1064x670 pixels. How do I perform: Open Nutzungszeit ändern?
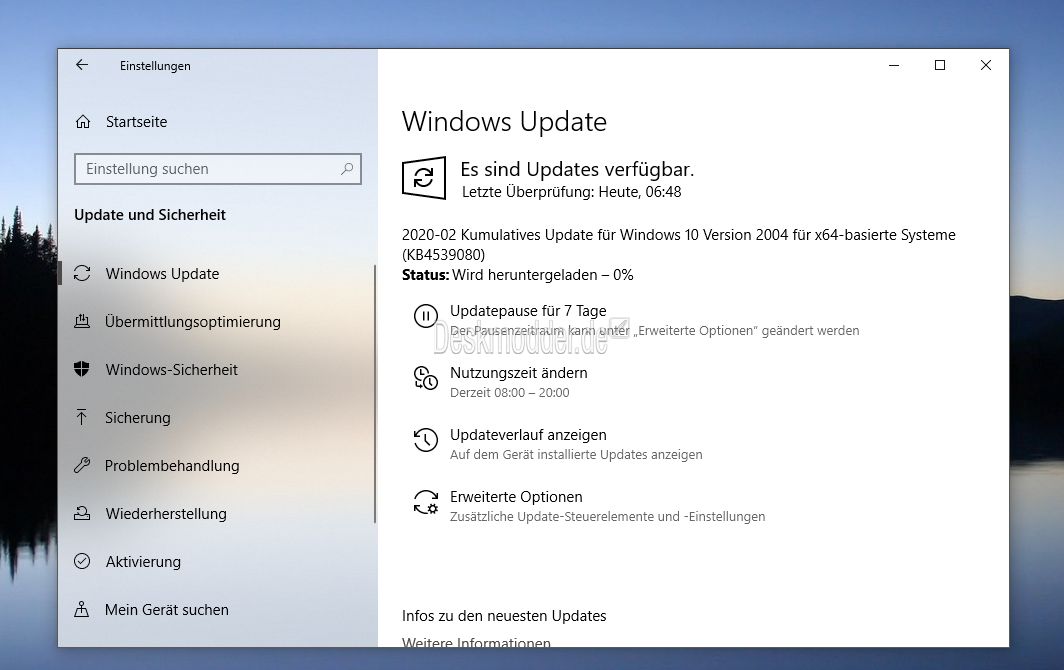[518, 373]
